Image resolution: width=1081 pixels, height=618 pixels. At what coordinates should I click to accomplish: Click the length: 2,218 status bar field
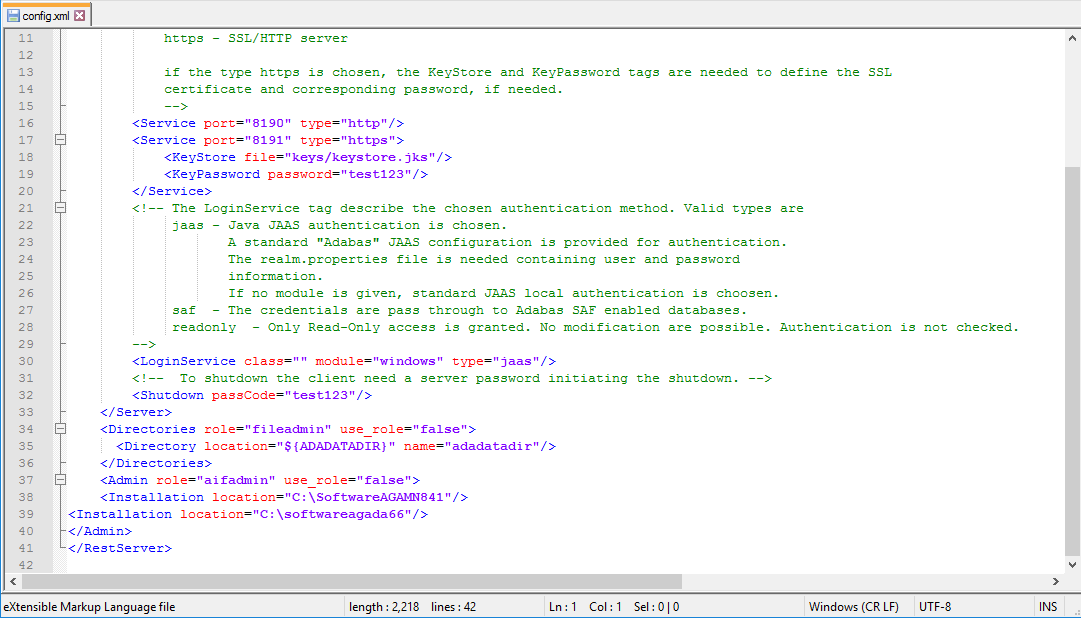pyautogui.click(x=384, y=606)
